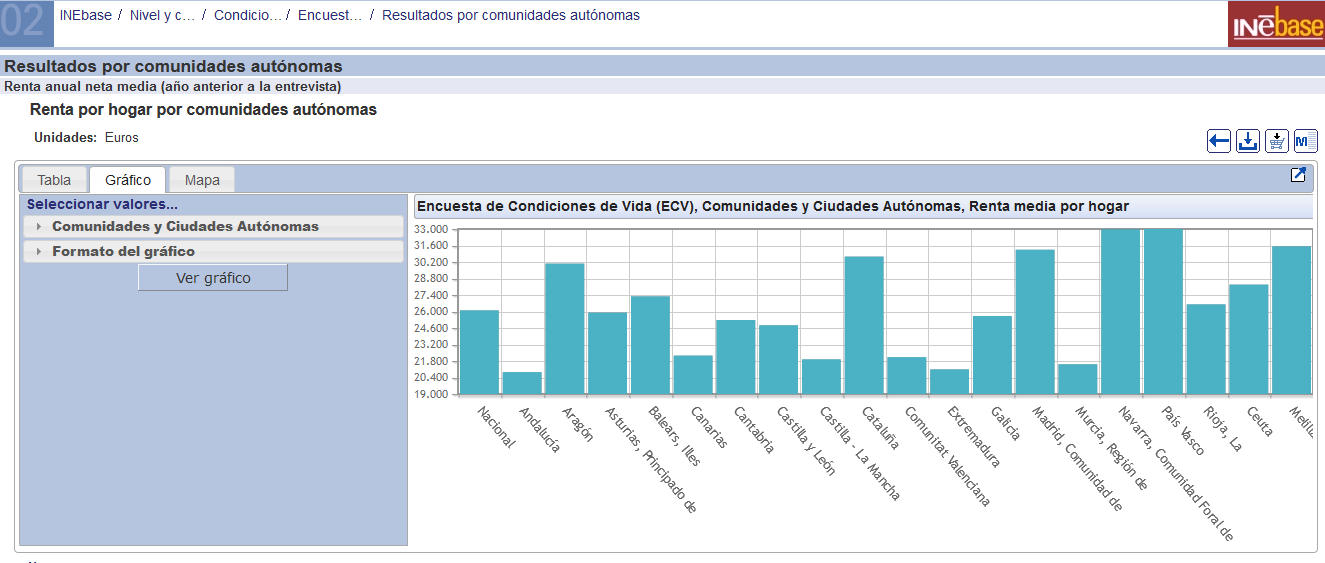Open the methodology M icon
This screenshot has height=563, width=1325.
click(x=1306, y=141)
